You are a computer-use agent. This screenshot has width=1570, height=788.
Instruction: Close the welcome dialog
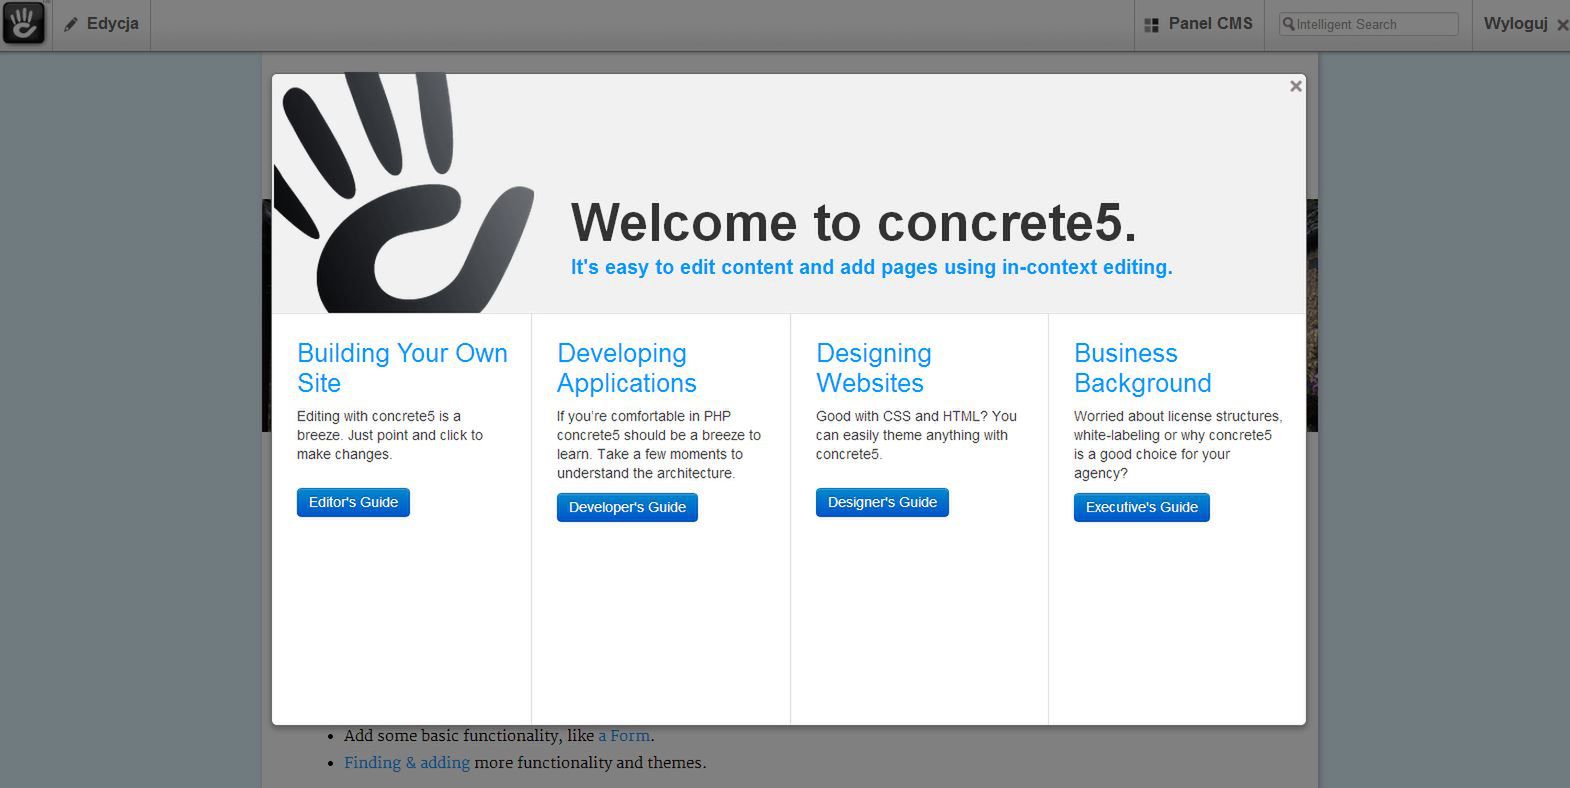(1295, 86)
